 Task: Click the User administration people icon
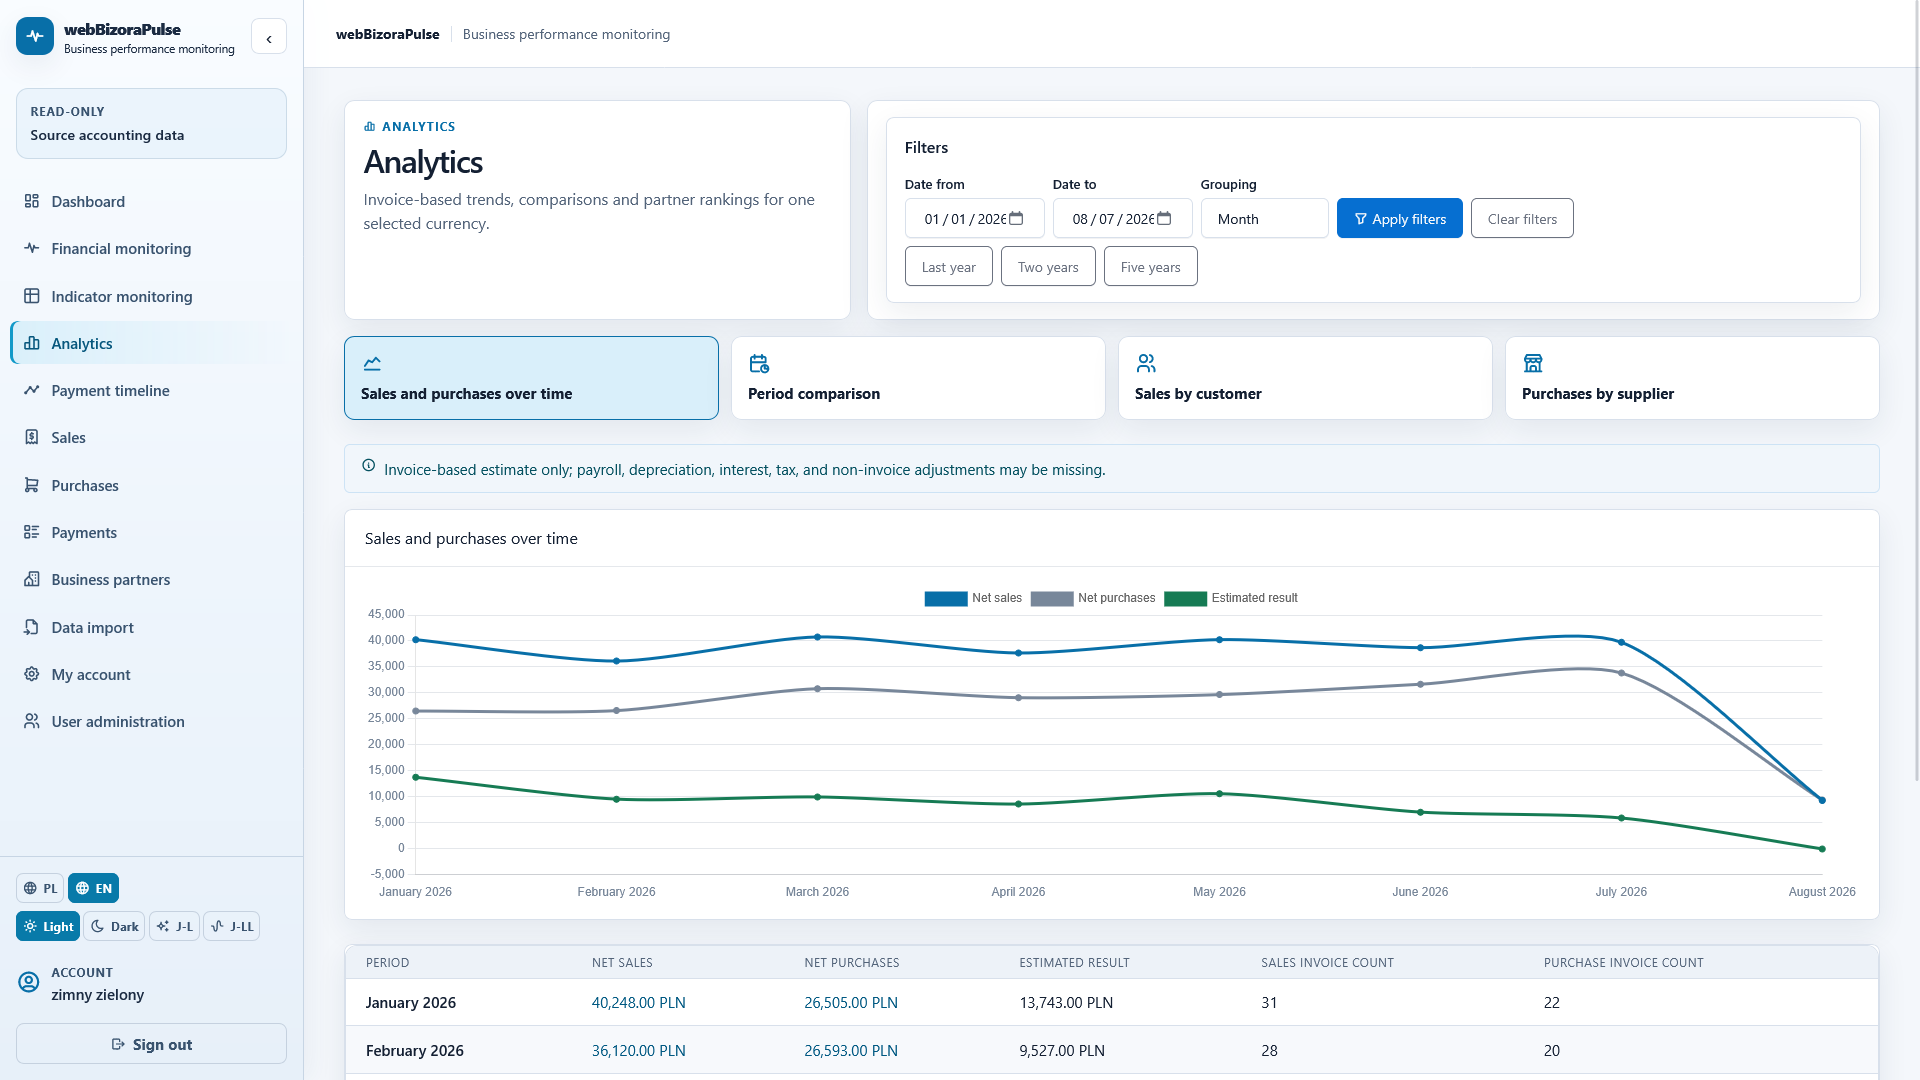tap(32, 721)
